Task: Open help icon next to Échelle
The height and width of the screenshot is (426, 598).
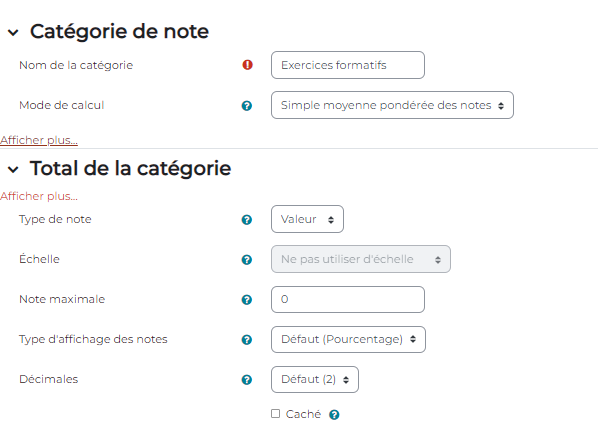Action: 247,260
